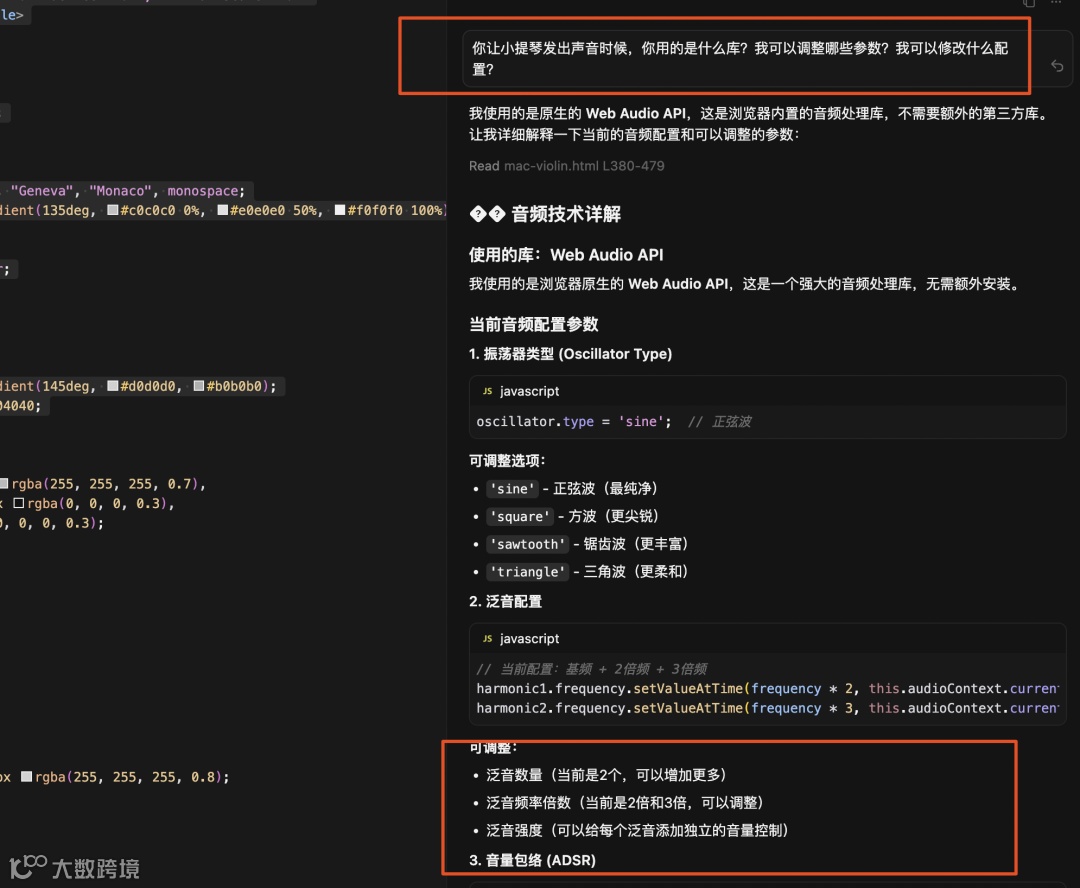The width and height of the screenshot is (1080, 888).
Task: Open the three-dots more options menu at top
Action: tap(1056, 3)
